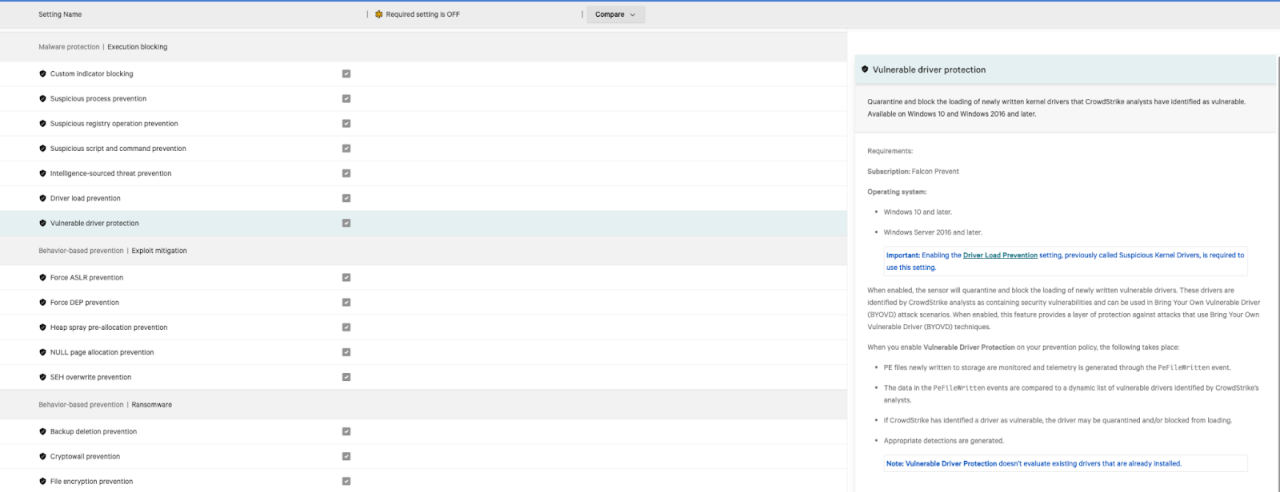Select Suspicious process prevention setting name
The image size is (1280, 492).
[98, 99]
